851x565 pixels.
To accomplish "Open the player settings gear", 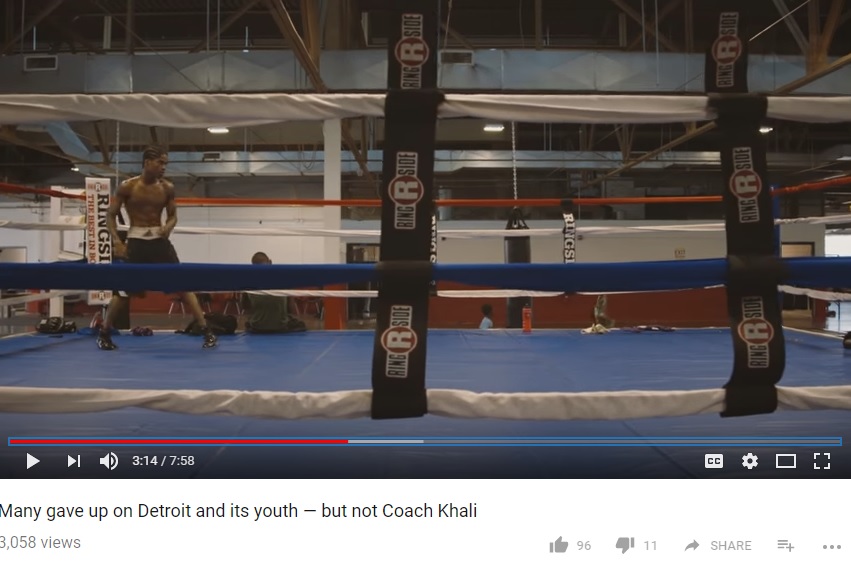I will [750, 461].
